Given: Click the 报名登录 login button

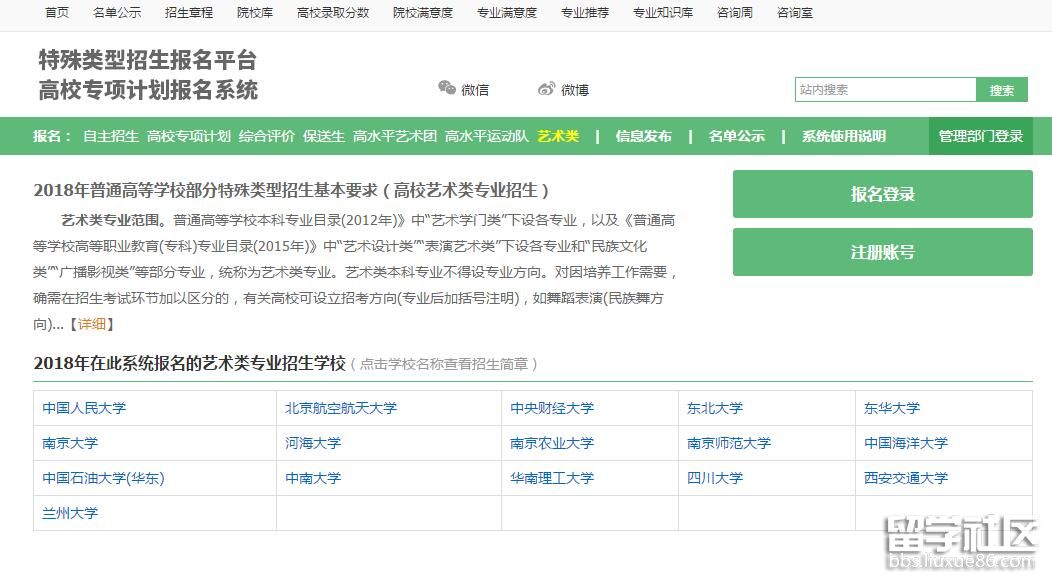Looking at the screenshot, I should pos(882,194).
